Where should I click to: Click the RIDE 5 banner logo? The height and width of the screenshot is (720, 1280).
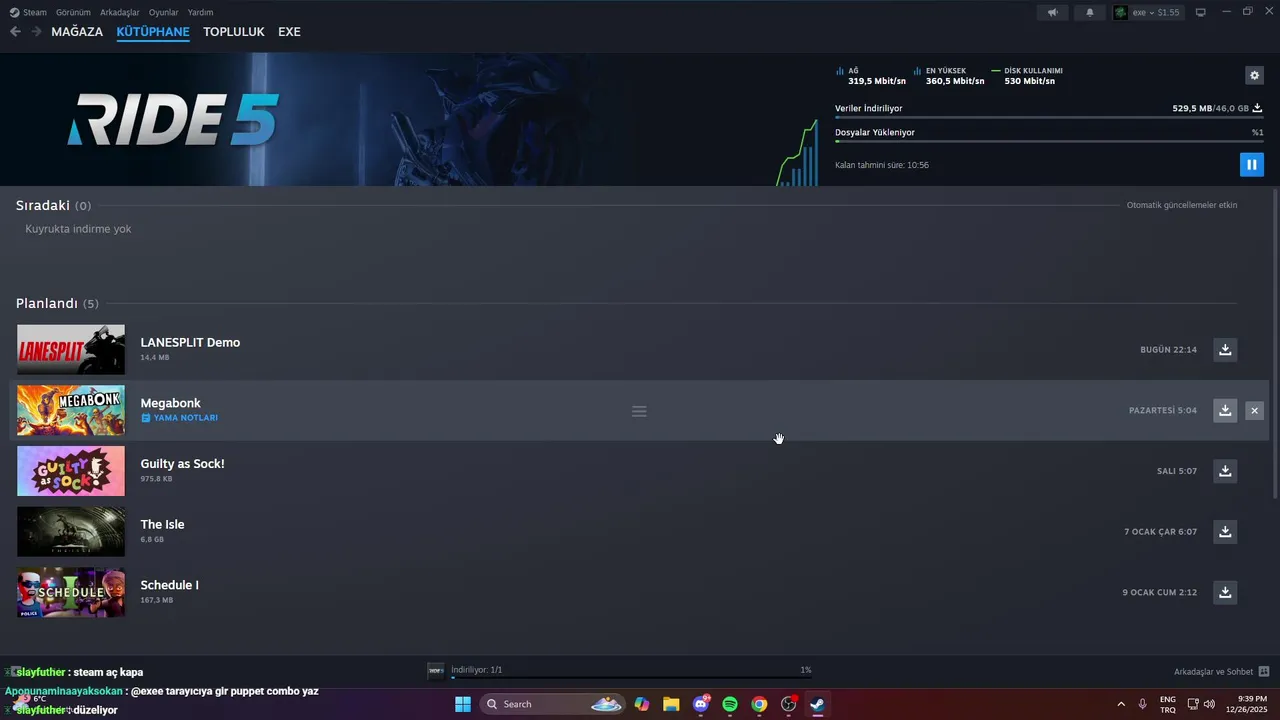pos(173,119)
